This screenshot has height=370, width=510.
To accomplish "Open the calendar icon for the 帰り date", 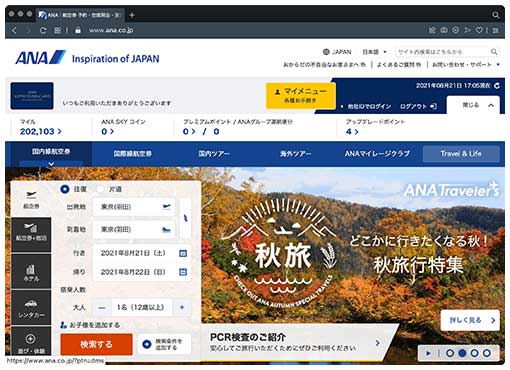I will (x=183, y=272).
